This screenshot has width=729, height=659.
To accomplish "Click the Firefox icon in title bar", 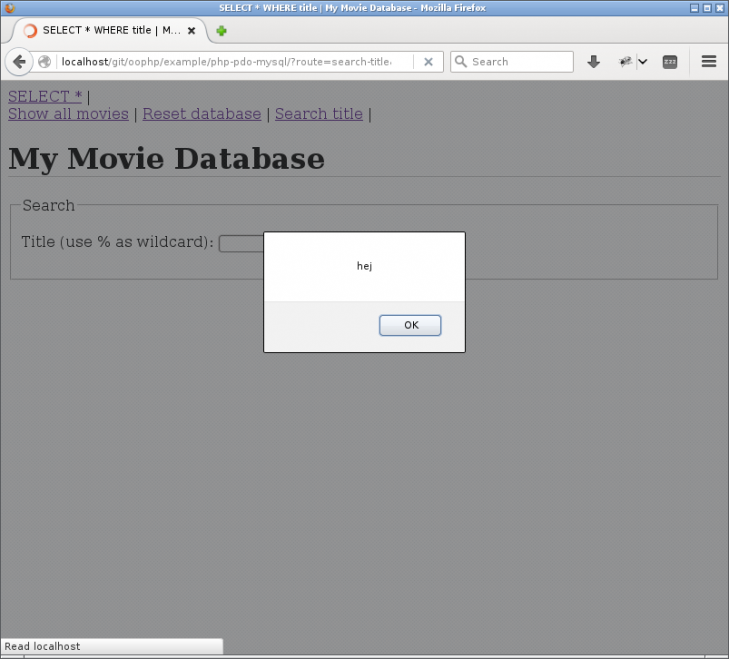I will [x=9, y=8].
